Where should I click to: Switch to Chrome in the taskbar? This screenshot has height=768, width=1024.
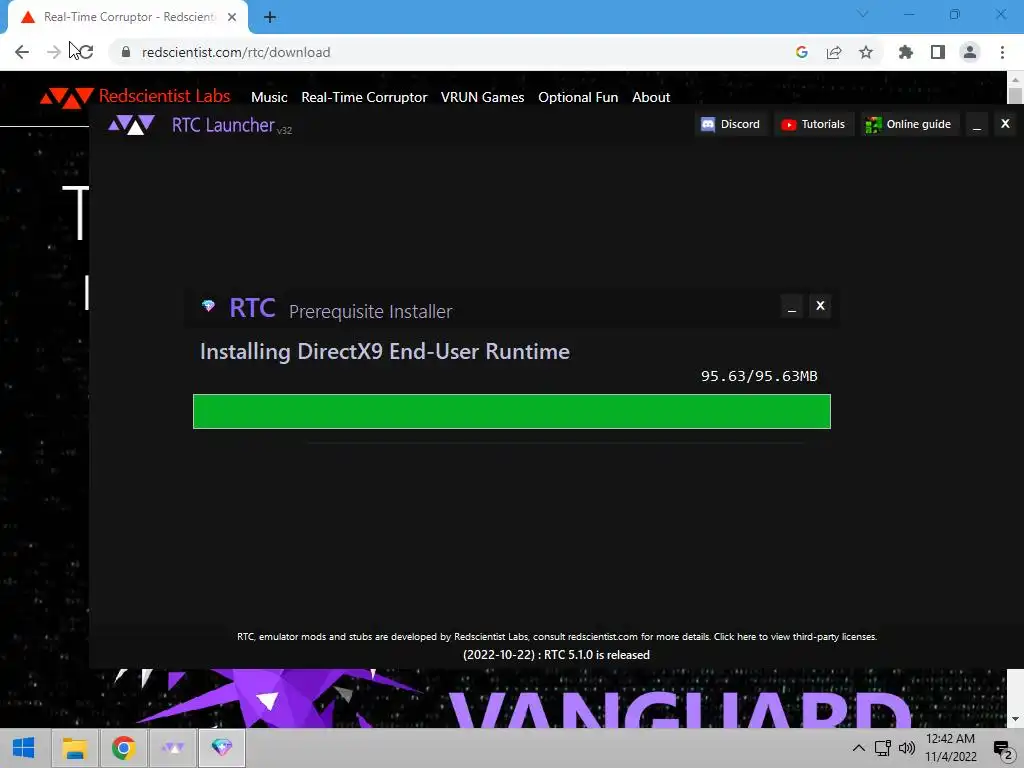click(123, 748)
